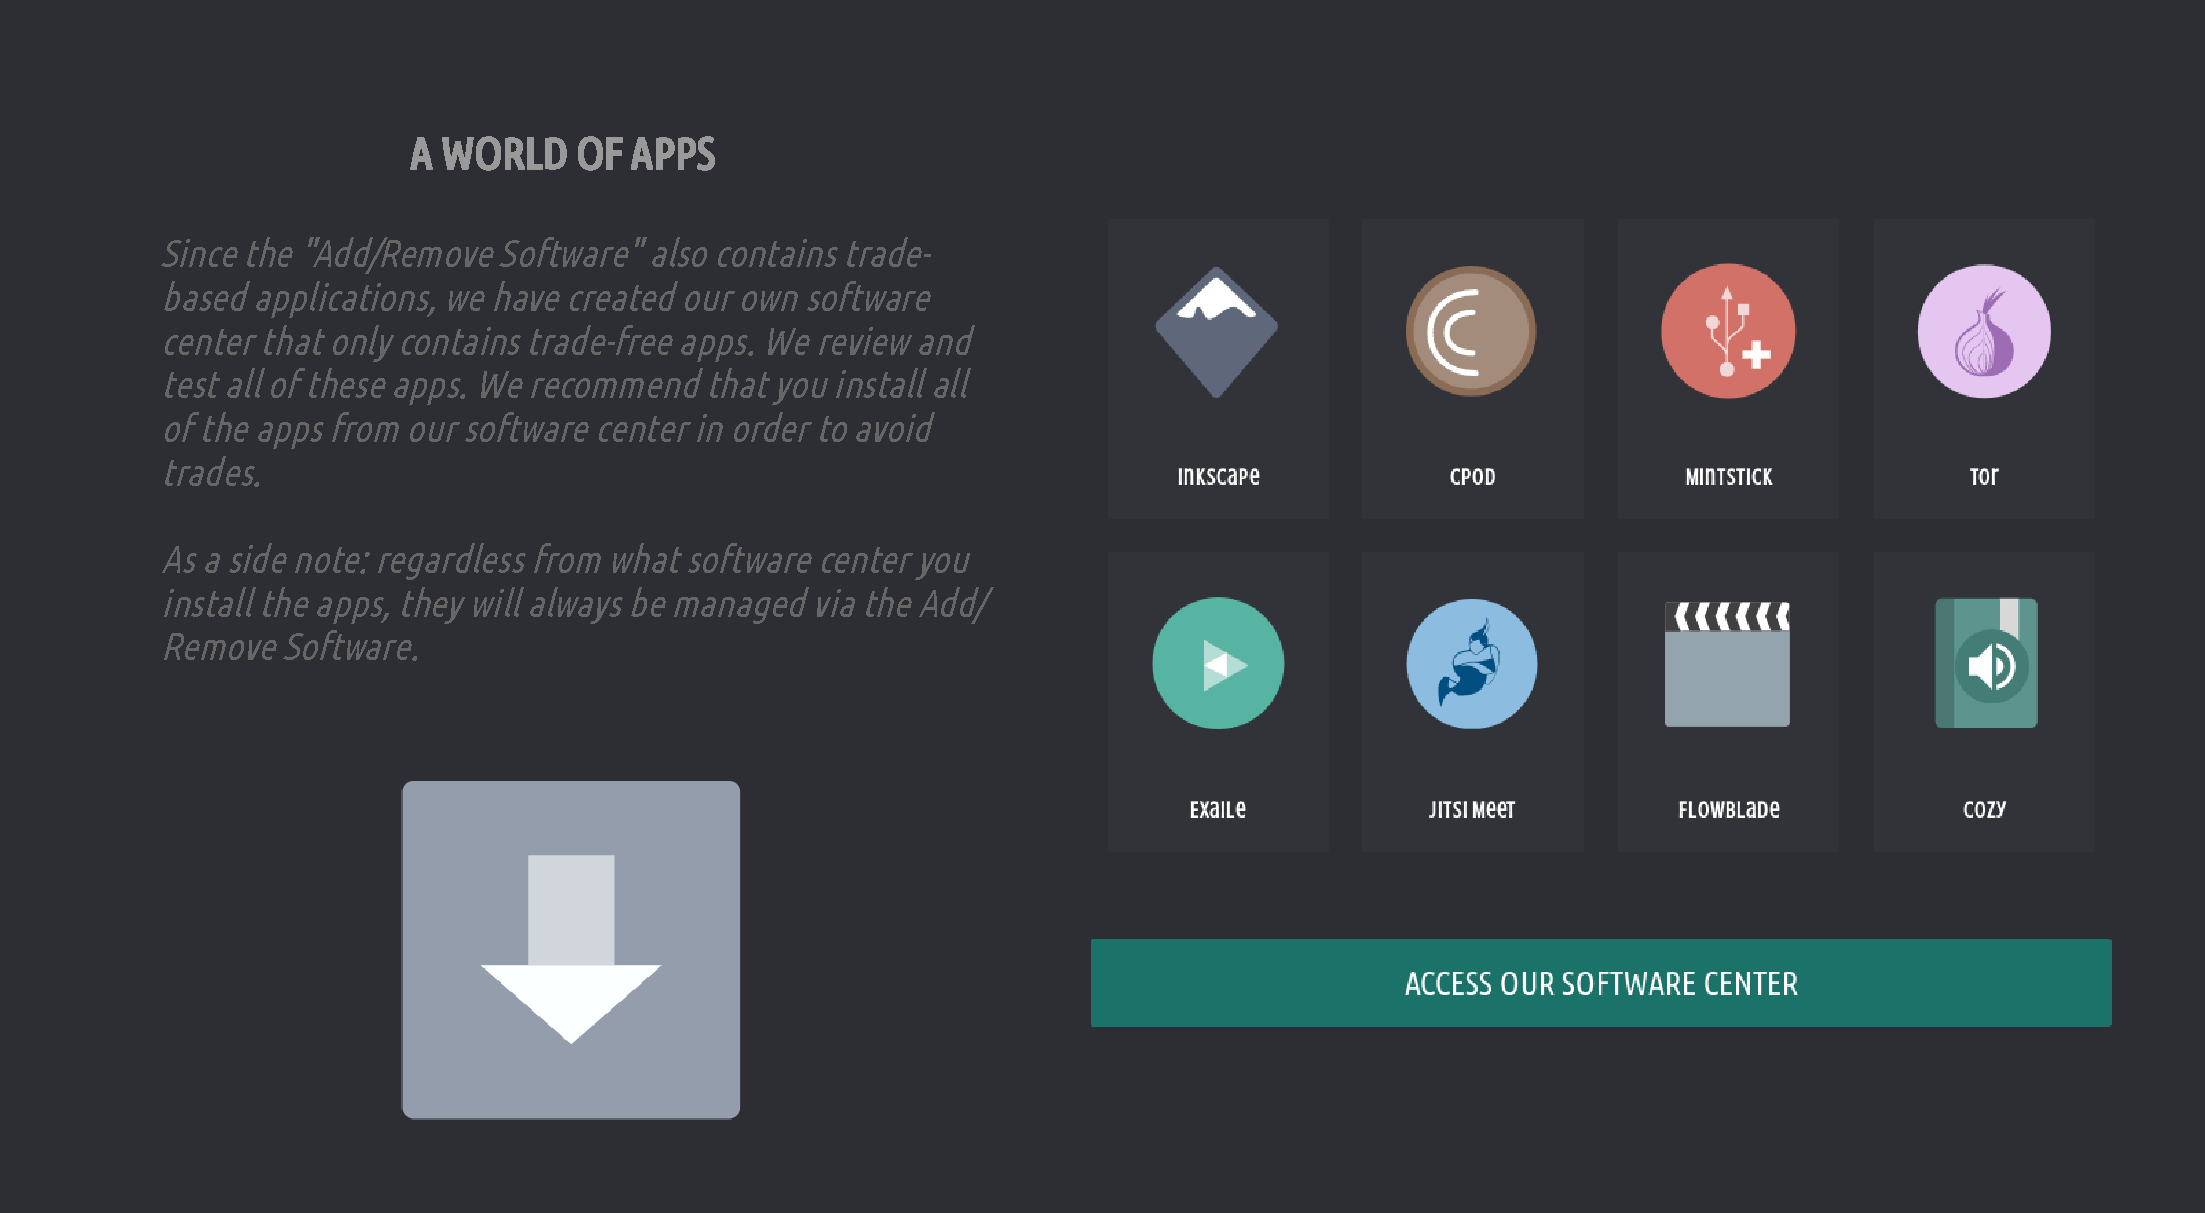
Task: Select the brown CPod circle icon
Action: [1471, 331]
